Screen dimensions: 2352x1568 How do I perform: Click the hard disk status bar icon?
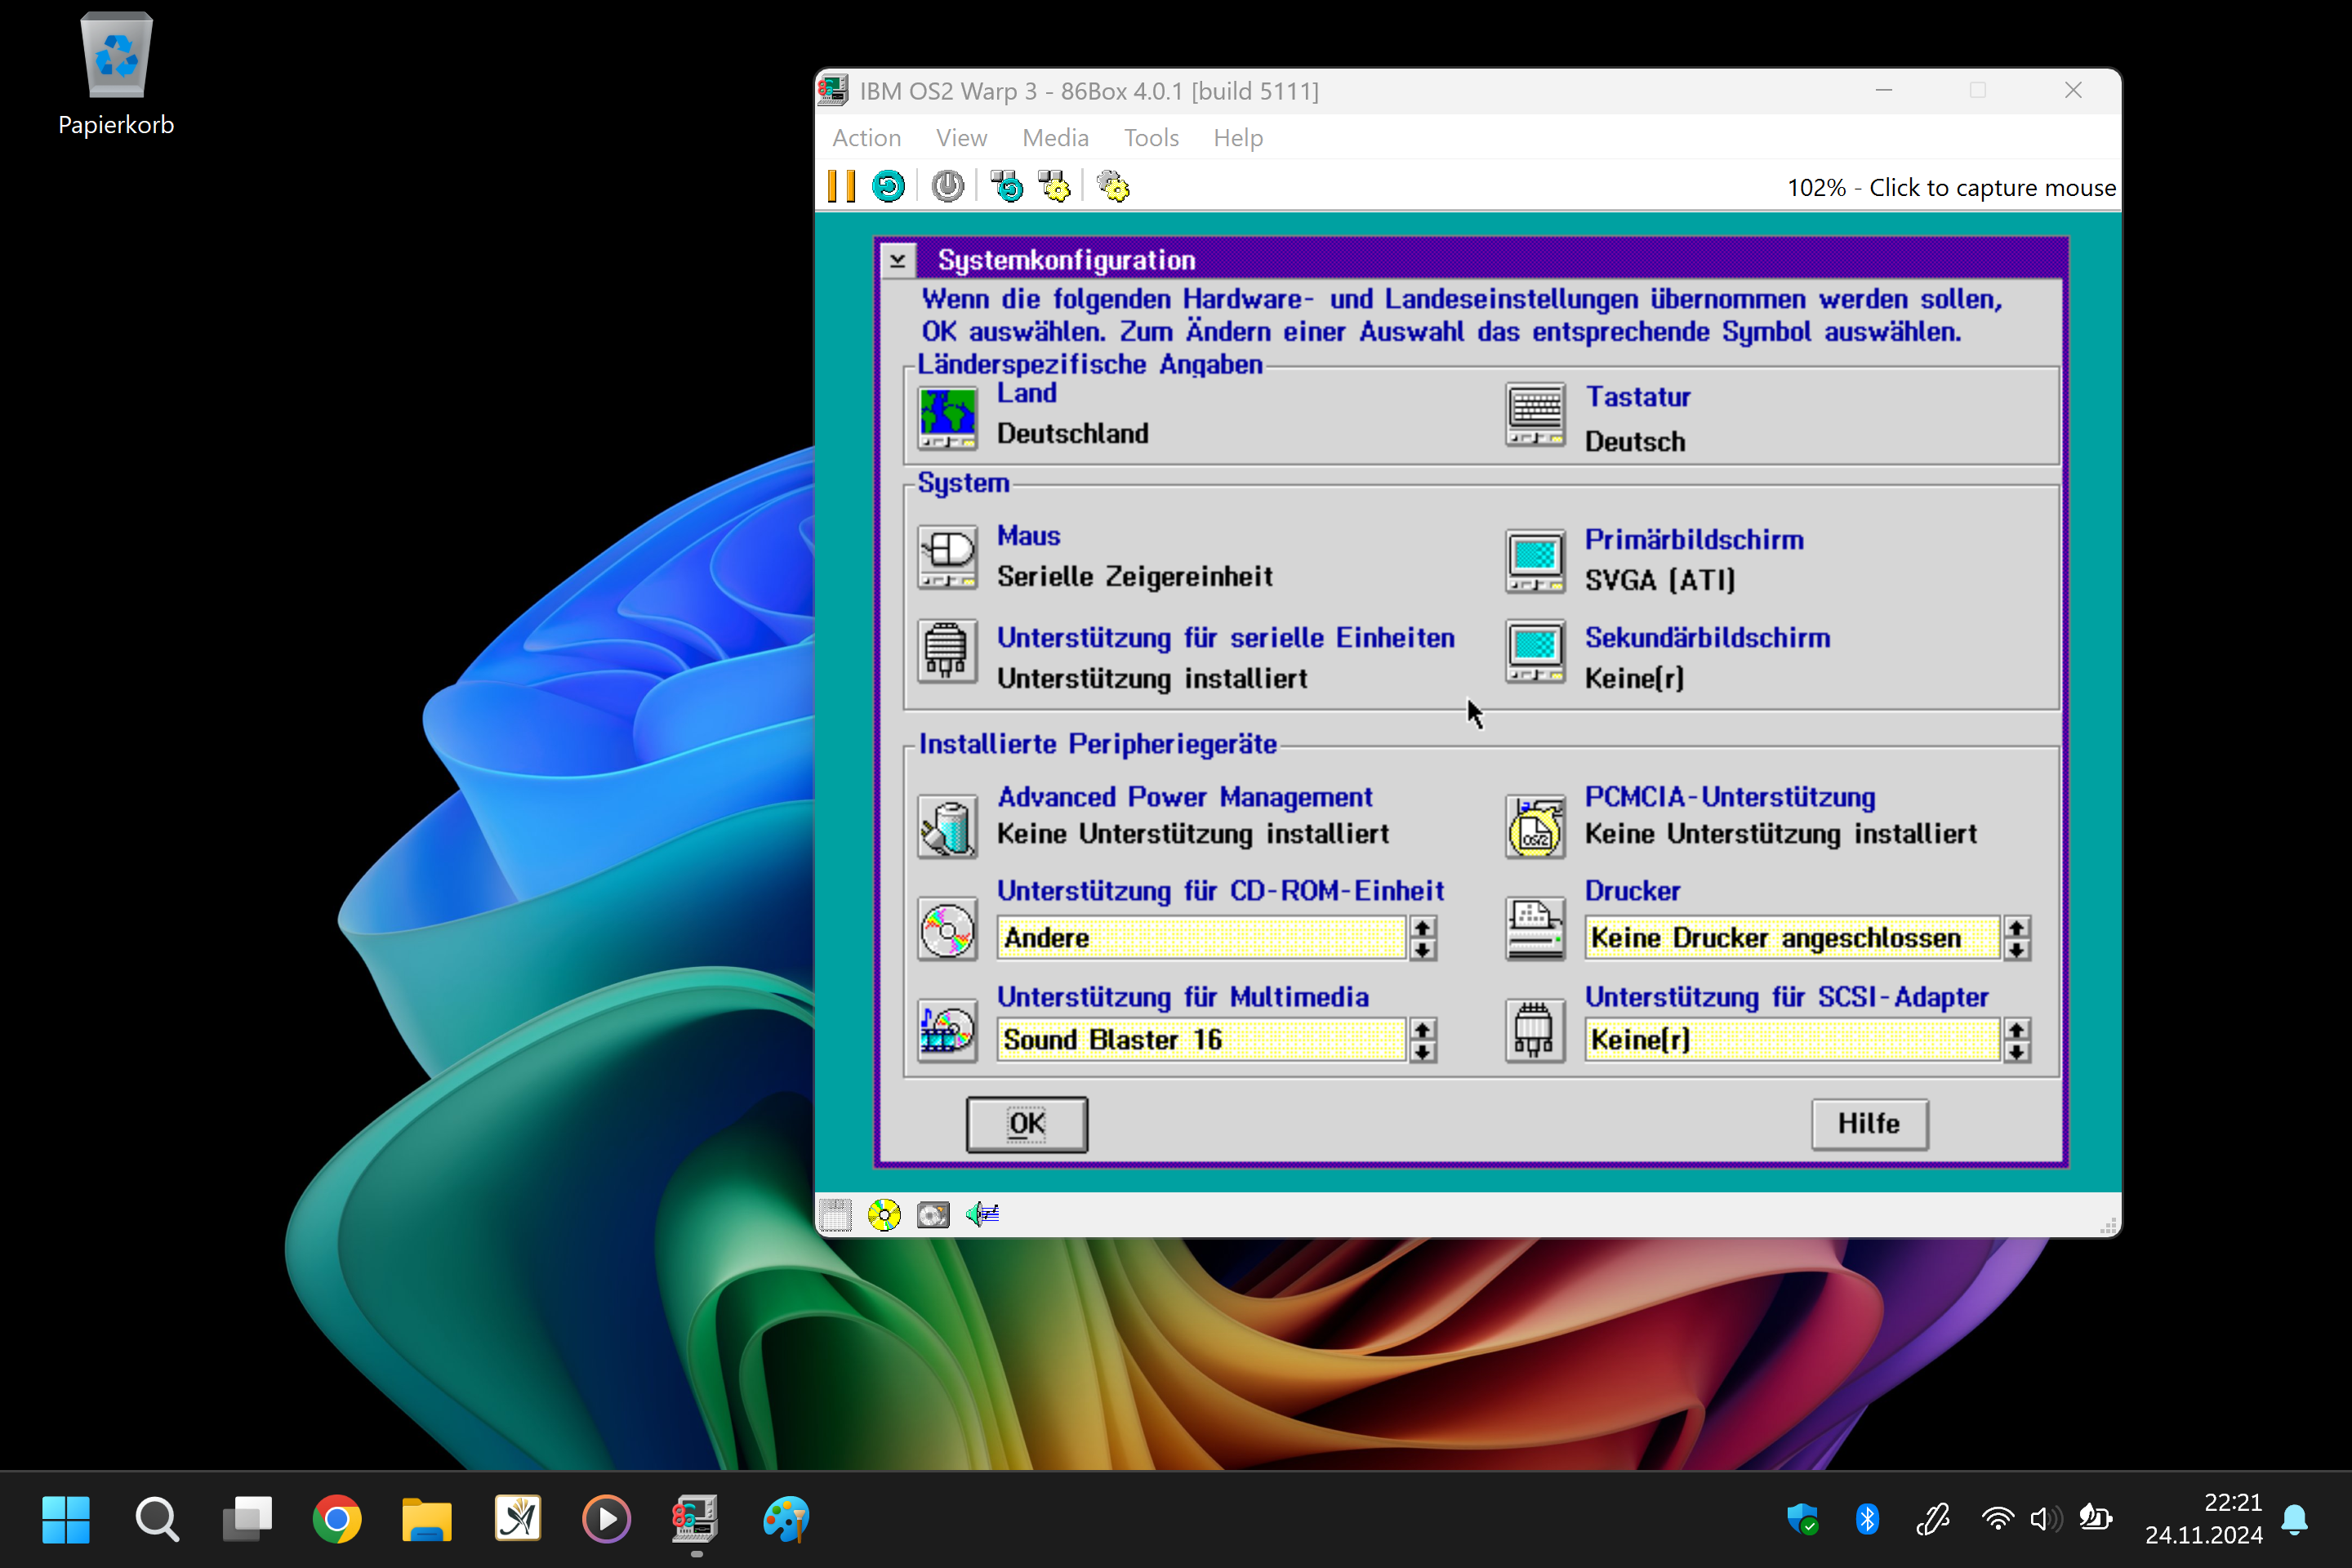(x=933, y=1215)
